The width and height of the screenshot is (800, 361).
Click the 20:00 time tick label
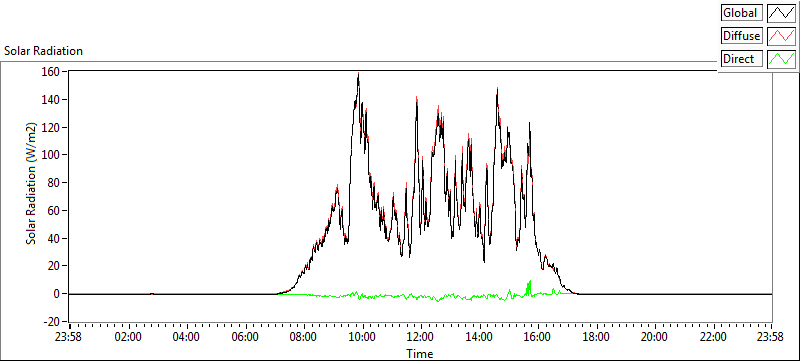point(655,337)
